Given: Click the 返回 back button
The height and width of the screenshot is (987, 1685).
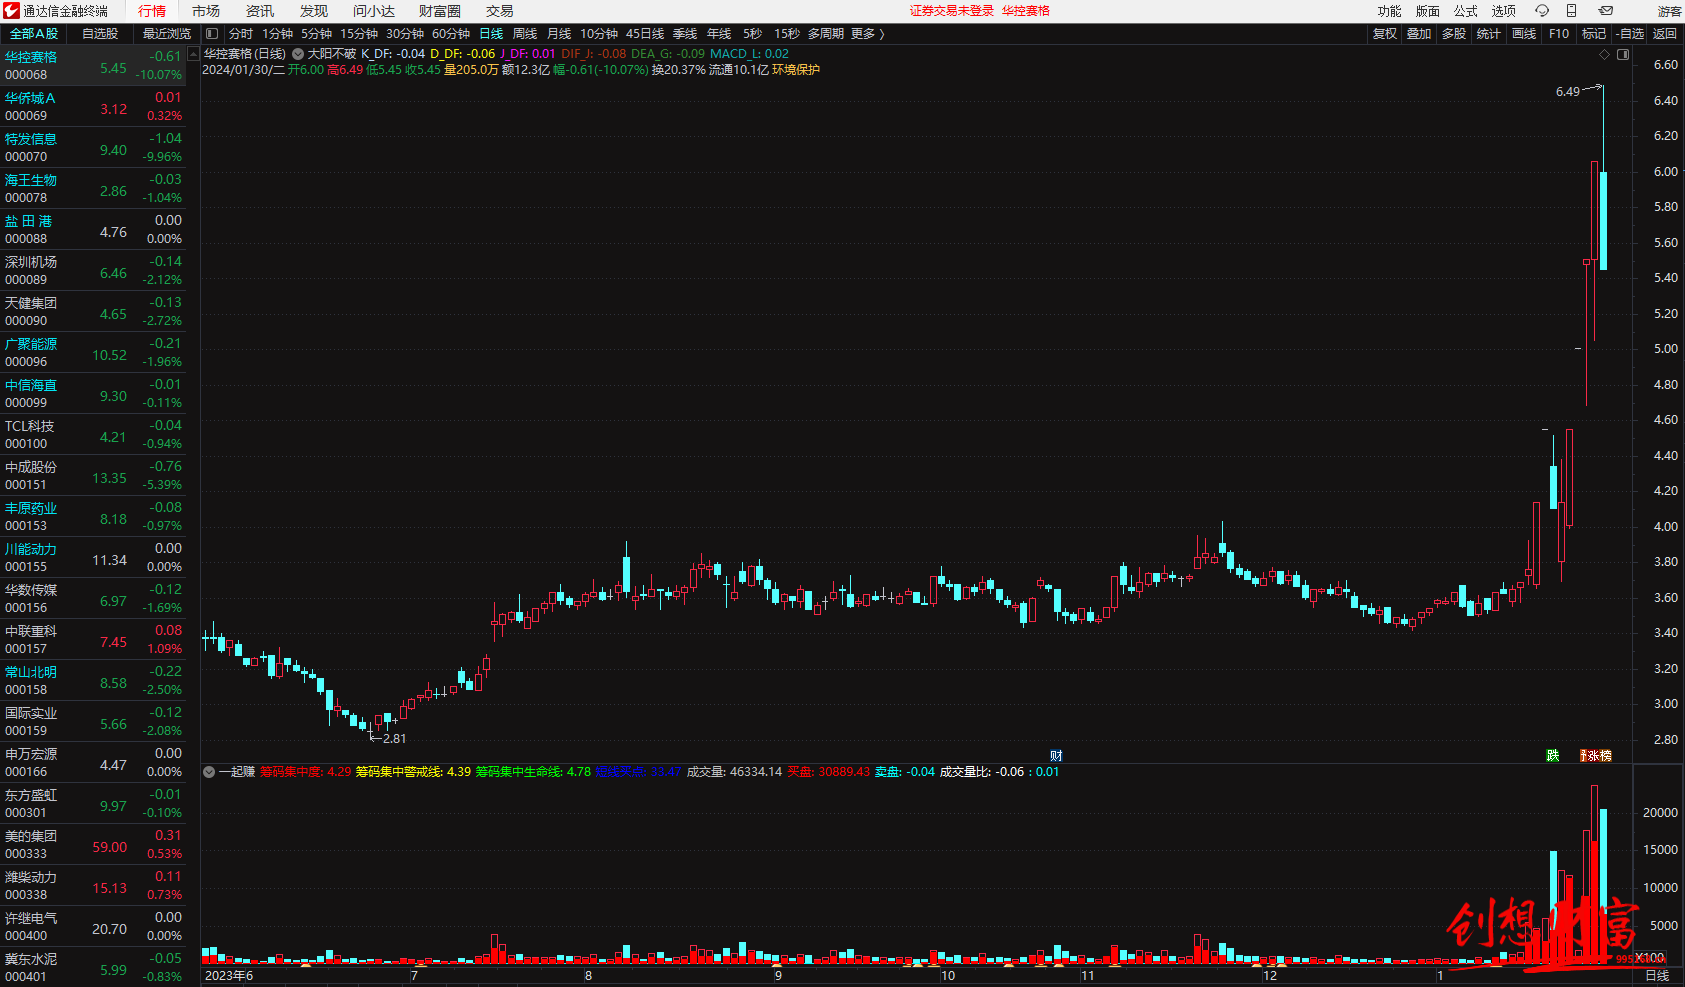Looking at the screenshot, I should click(1665, 34).
